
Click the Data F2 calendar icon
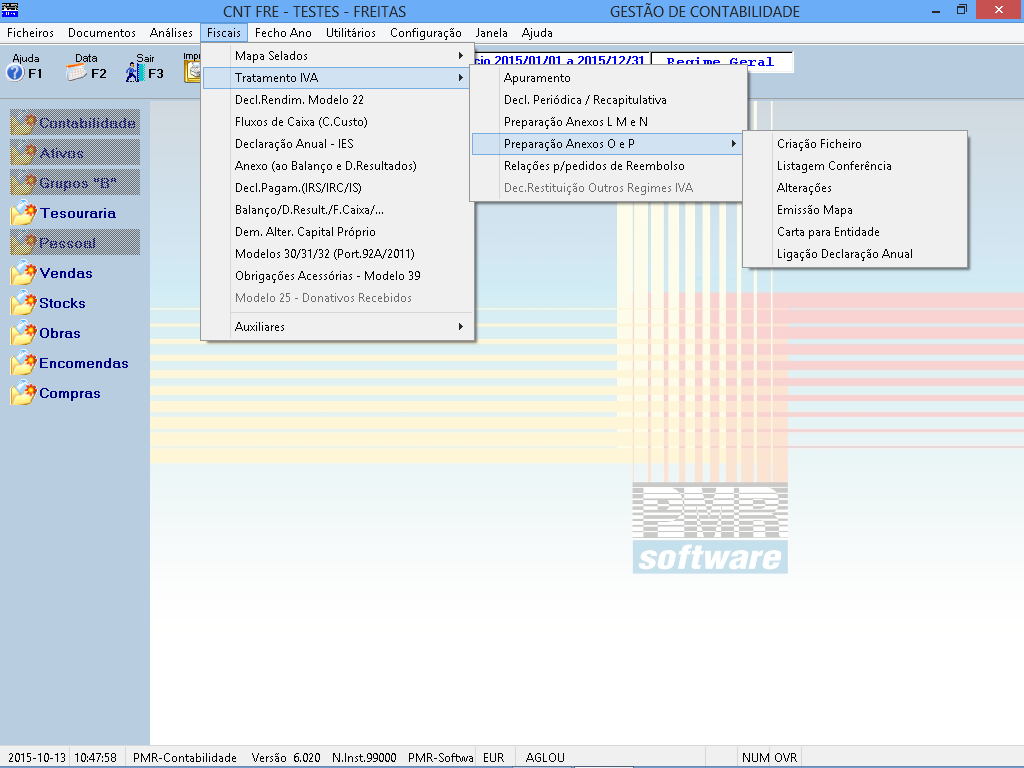76,73
